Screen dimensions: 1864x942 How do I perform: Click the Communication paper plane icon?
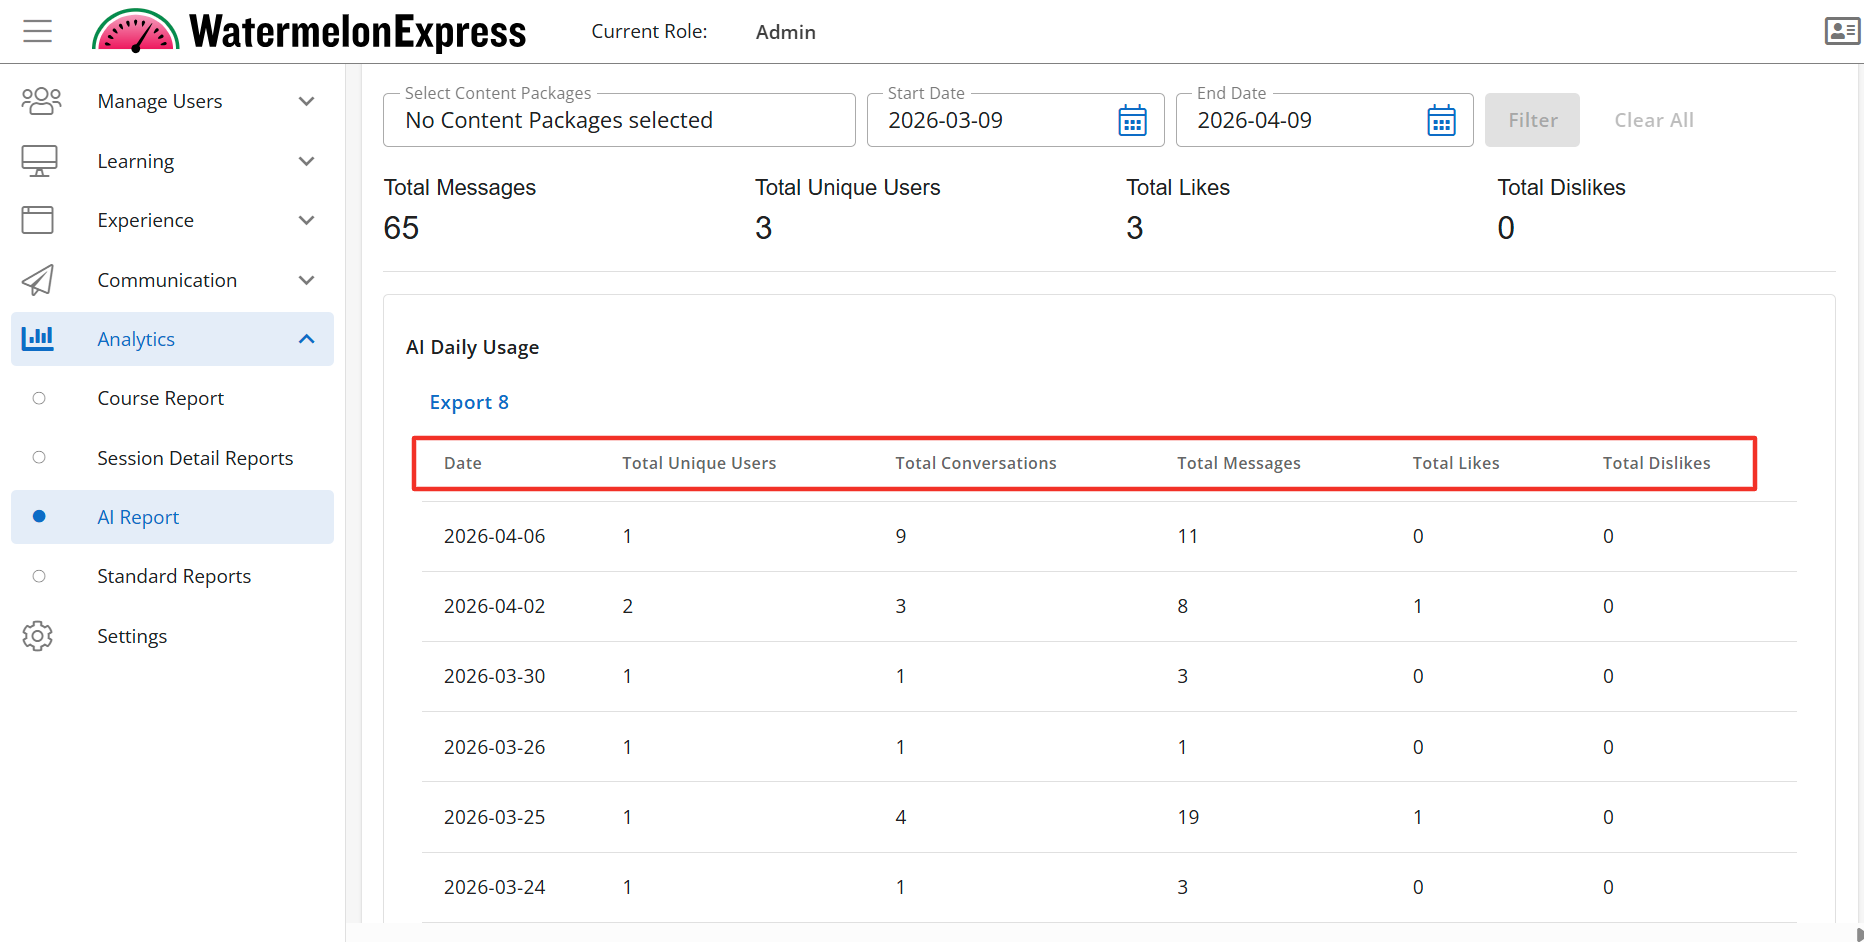[x=38, y=280]
